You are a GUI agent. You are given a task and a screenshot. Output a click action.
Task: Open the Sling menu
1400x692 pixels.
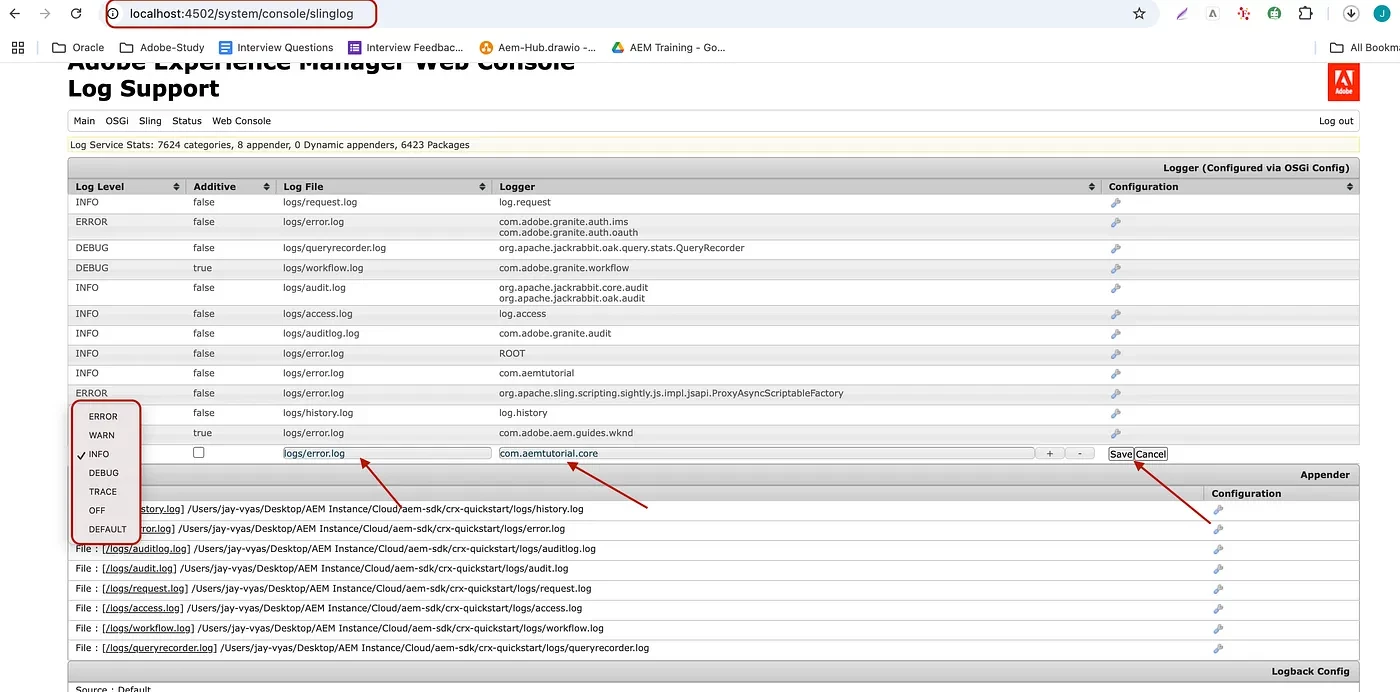[150, 121]
